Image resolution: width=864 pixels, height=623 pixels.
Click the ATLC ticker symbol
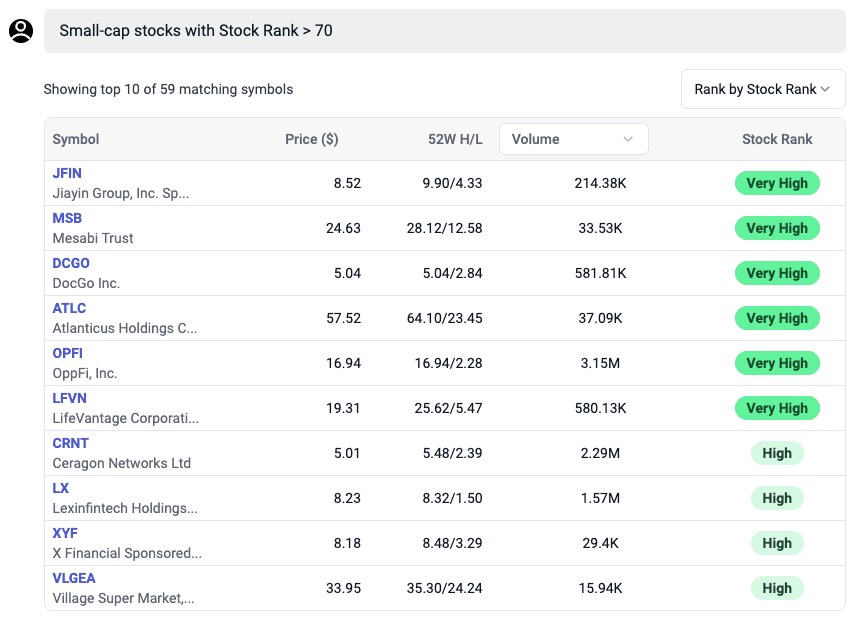69,308
